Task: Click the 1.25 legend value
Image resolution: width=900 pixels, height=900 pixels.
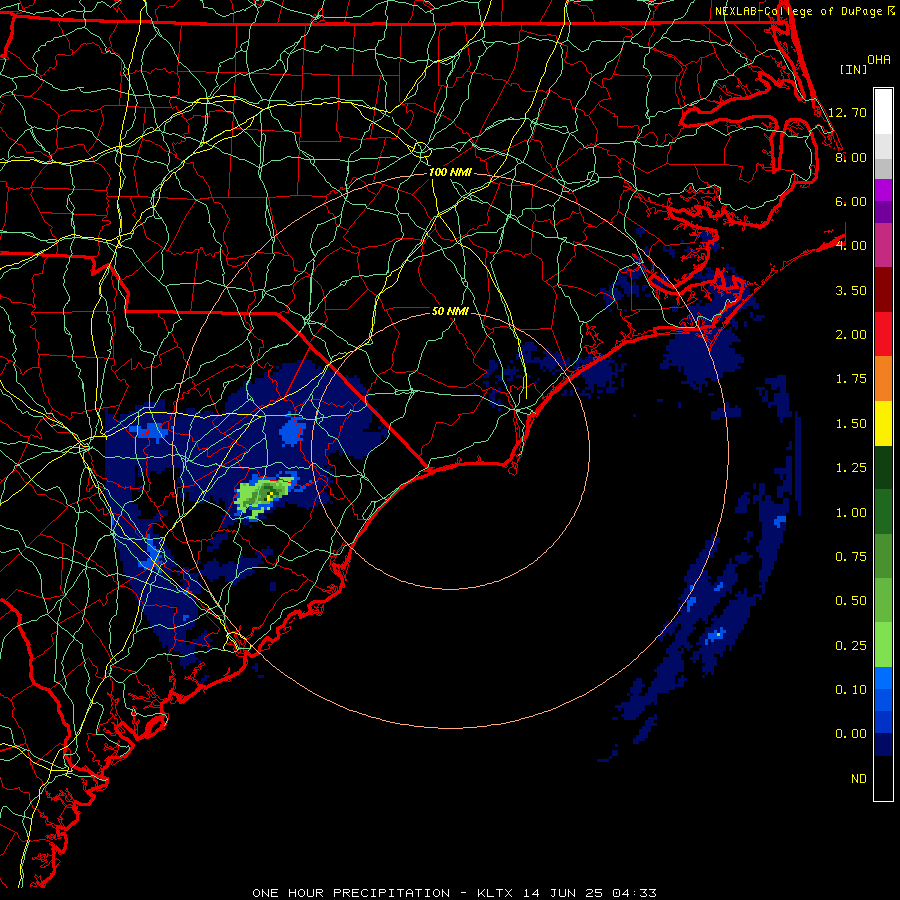Action: tap(851, 468)
